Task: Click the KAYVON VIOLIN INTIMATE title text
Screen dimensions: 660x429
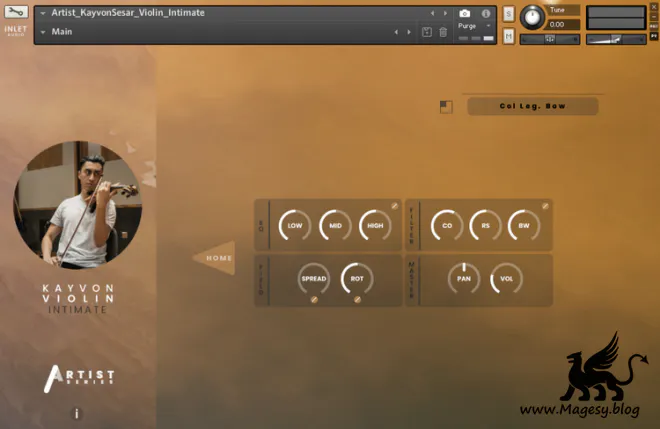Action: [x=78, y=299]
